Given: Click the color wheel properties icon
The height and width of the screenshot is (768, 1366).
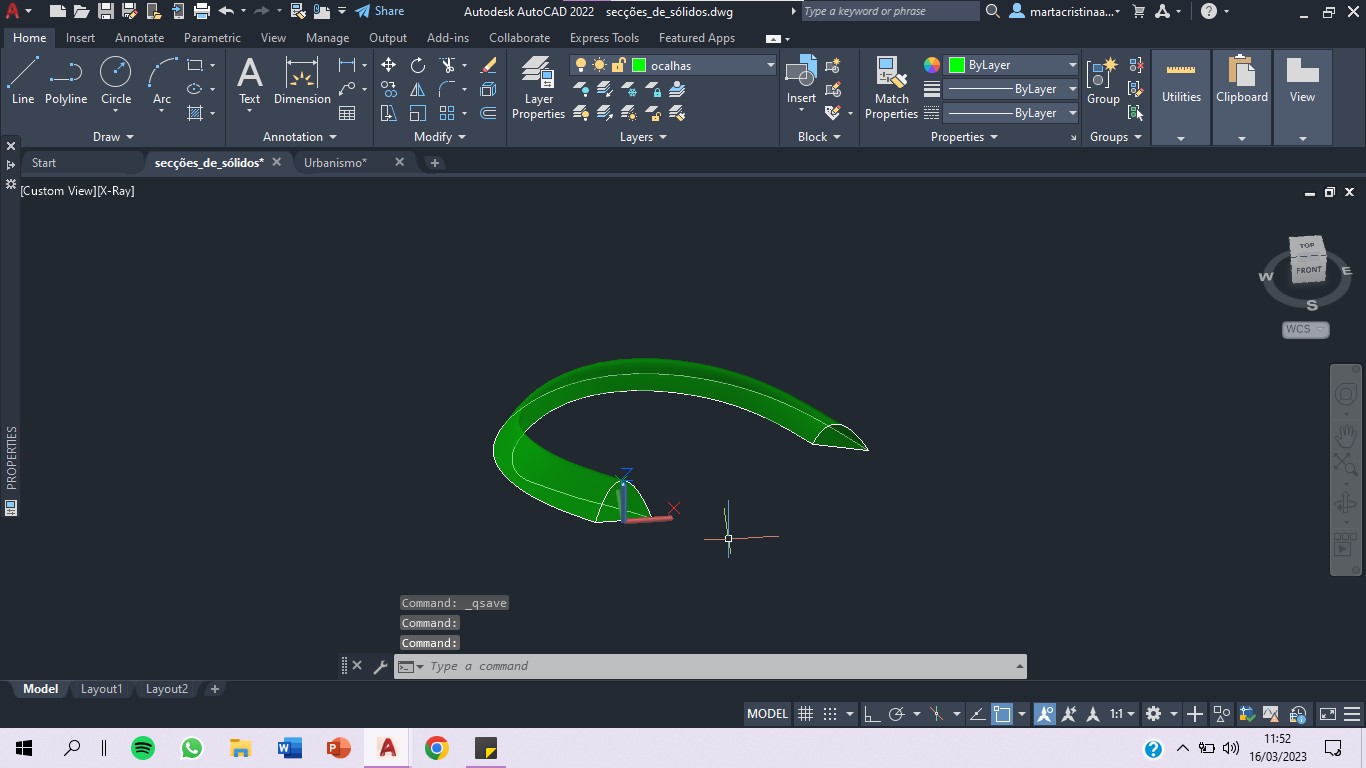Looking at the screenshot, I should (x=932, y=65).
